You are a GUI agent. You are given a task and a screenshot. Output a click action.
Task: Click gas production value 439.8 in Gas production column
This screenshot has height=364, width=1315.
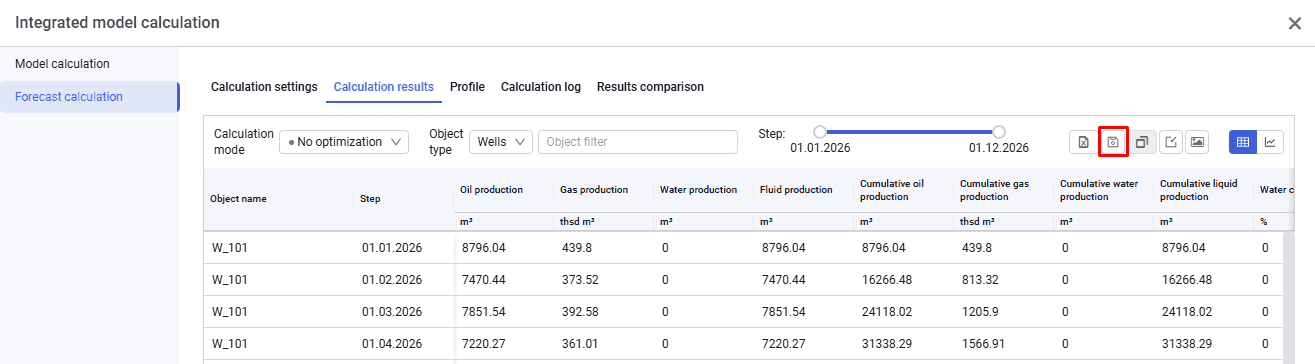click(x=577, y=247)
